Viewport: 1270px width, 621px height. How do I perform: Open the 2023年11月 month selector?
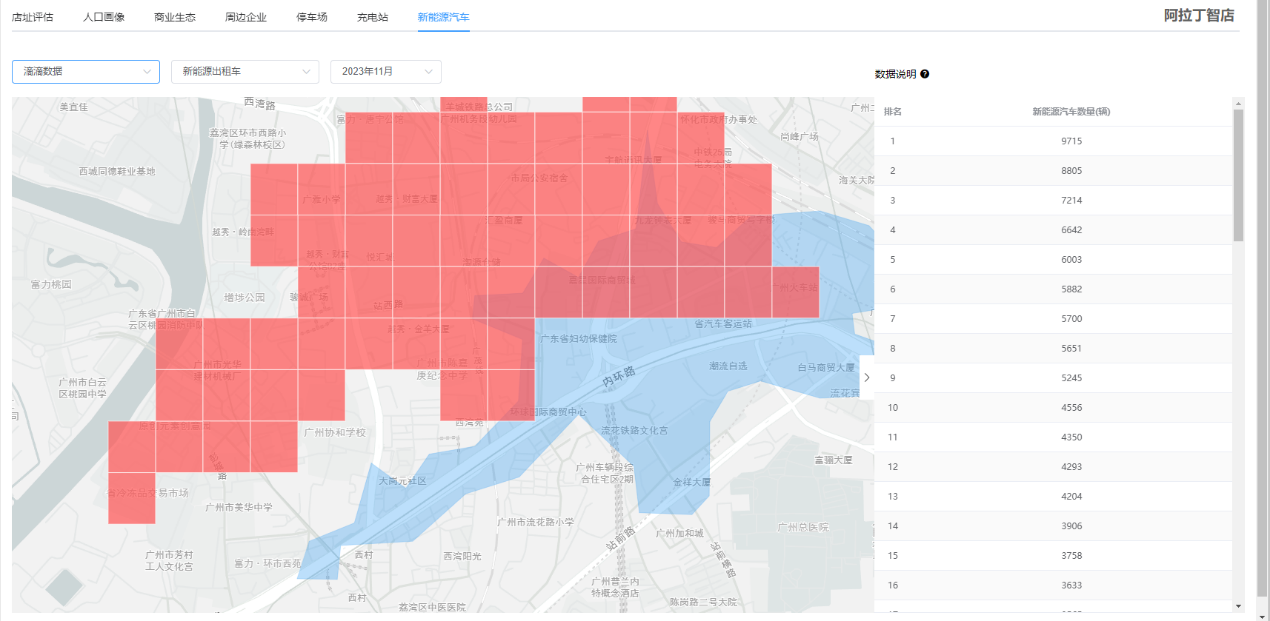point(385,72)
